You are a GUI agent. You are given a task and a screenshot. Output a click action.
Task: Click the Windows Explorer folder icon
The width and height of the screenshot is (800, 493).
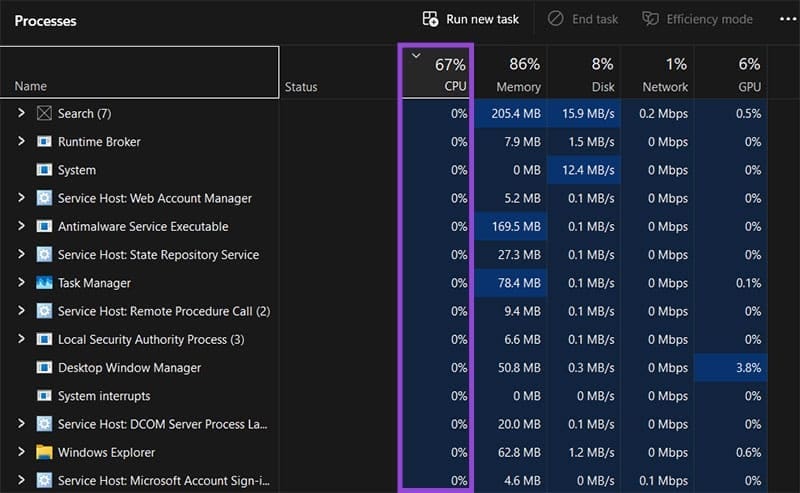(x=44, y=452)
